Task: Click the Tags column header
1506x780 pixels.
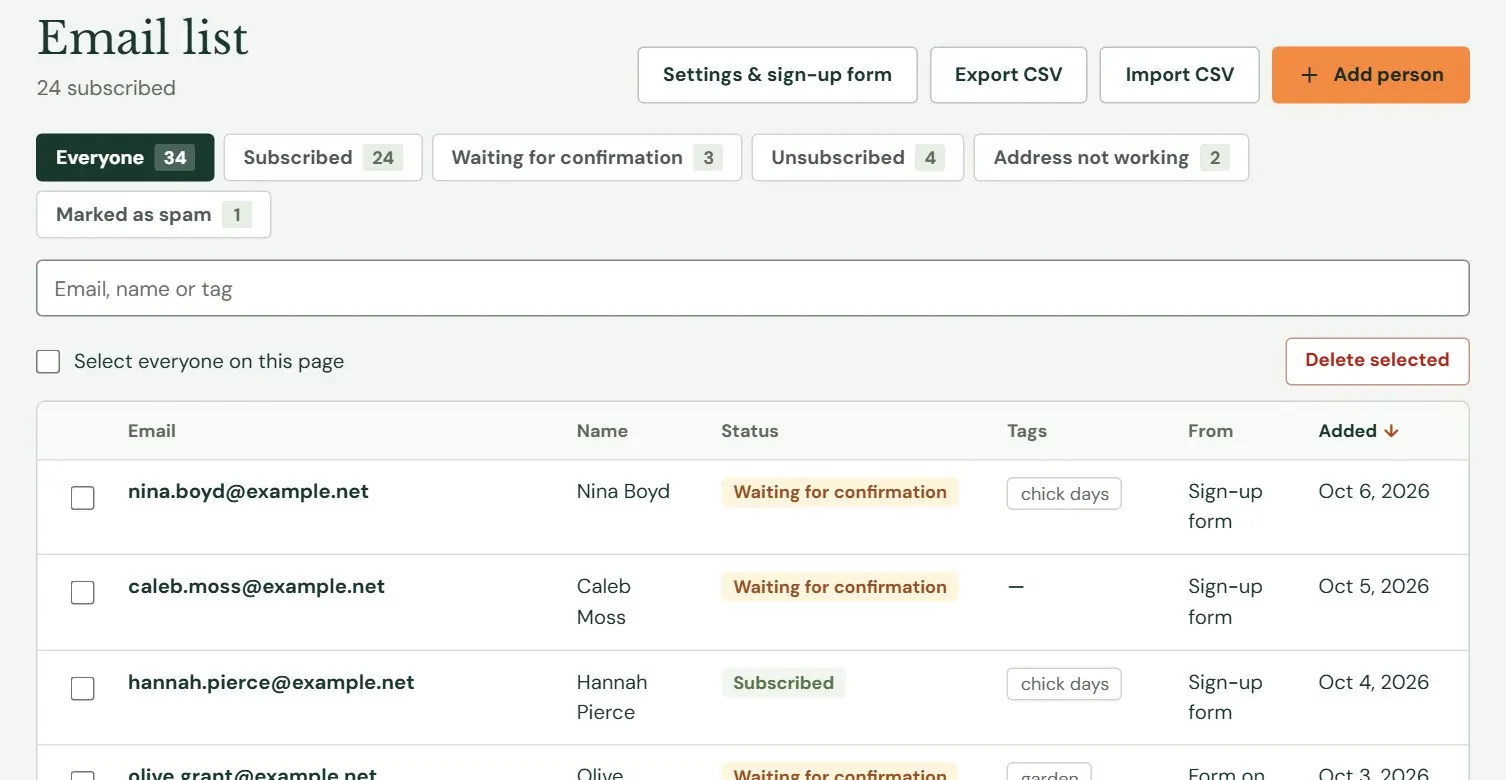Action: [1027, 431]
